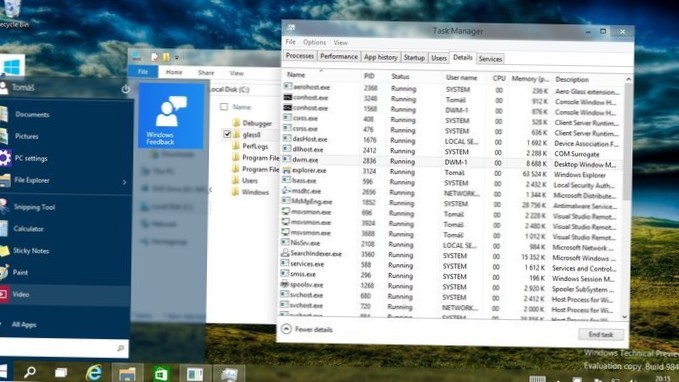Image resolution: width=679 pixels, height=382 pixels.
Task: Select the dasHost.exe process row
Action: [451, 141]
